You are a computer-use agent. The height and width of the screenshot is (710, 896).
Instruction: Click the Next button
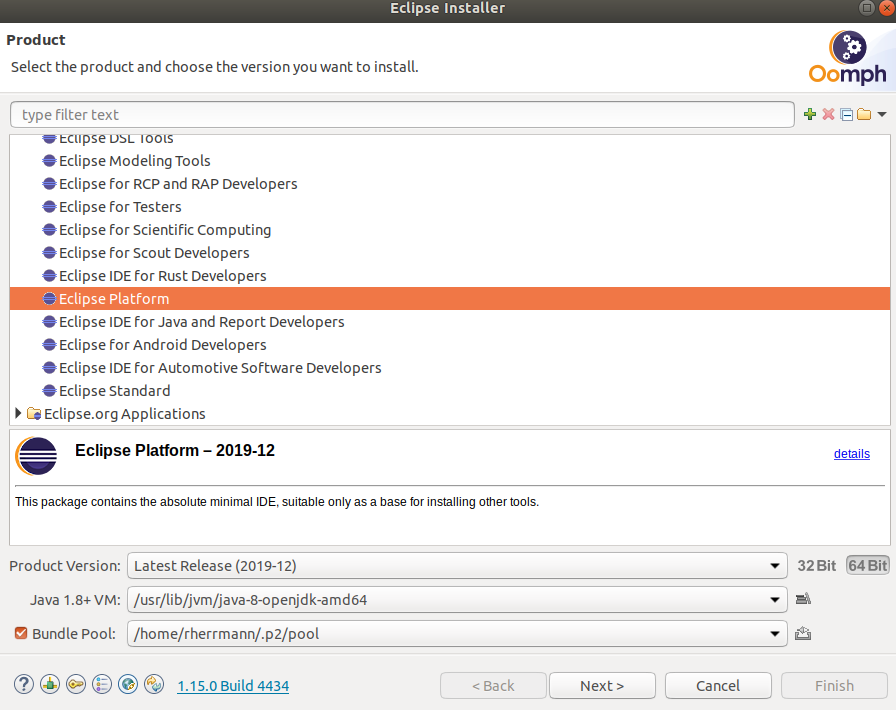point(602,685)
